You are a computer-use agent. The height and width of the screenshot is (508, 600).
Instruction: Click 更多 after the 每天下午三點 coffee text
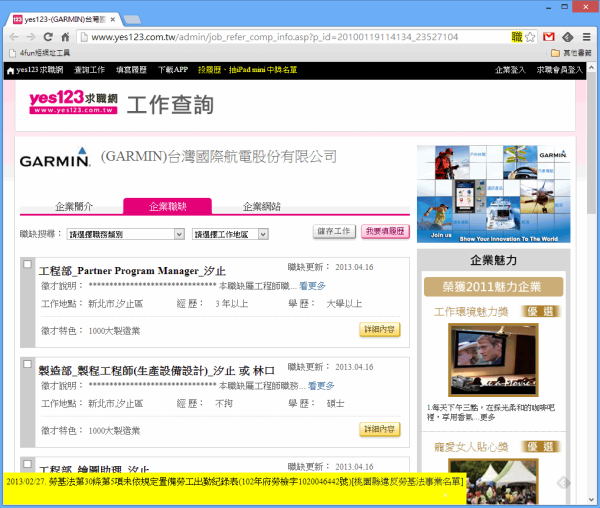point(488,417)
